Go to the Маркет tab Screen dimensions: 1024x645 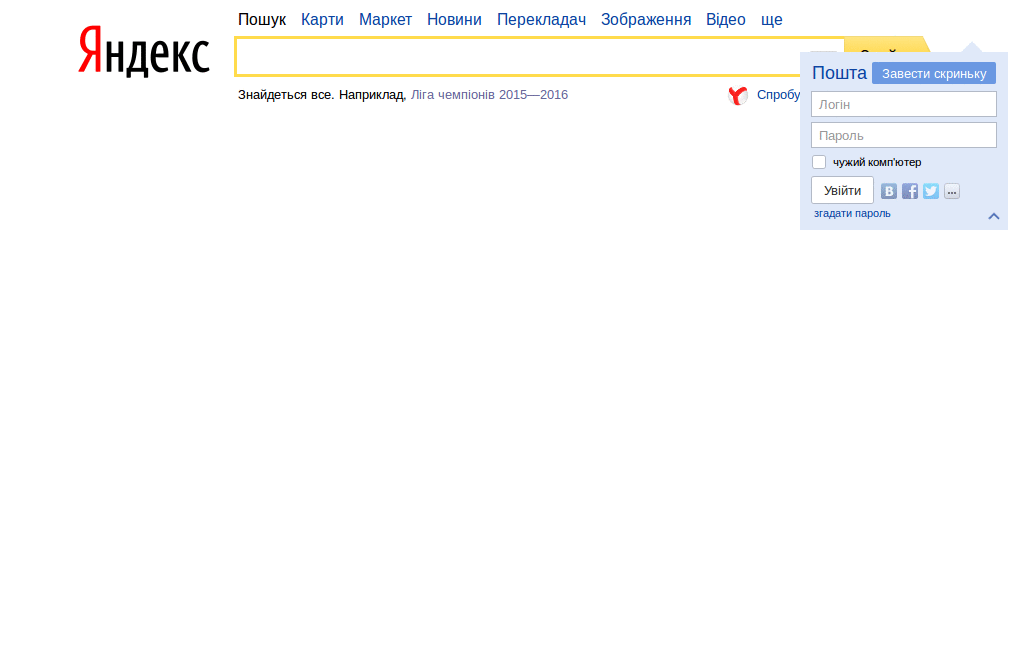pos(385,20)
